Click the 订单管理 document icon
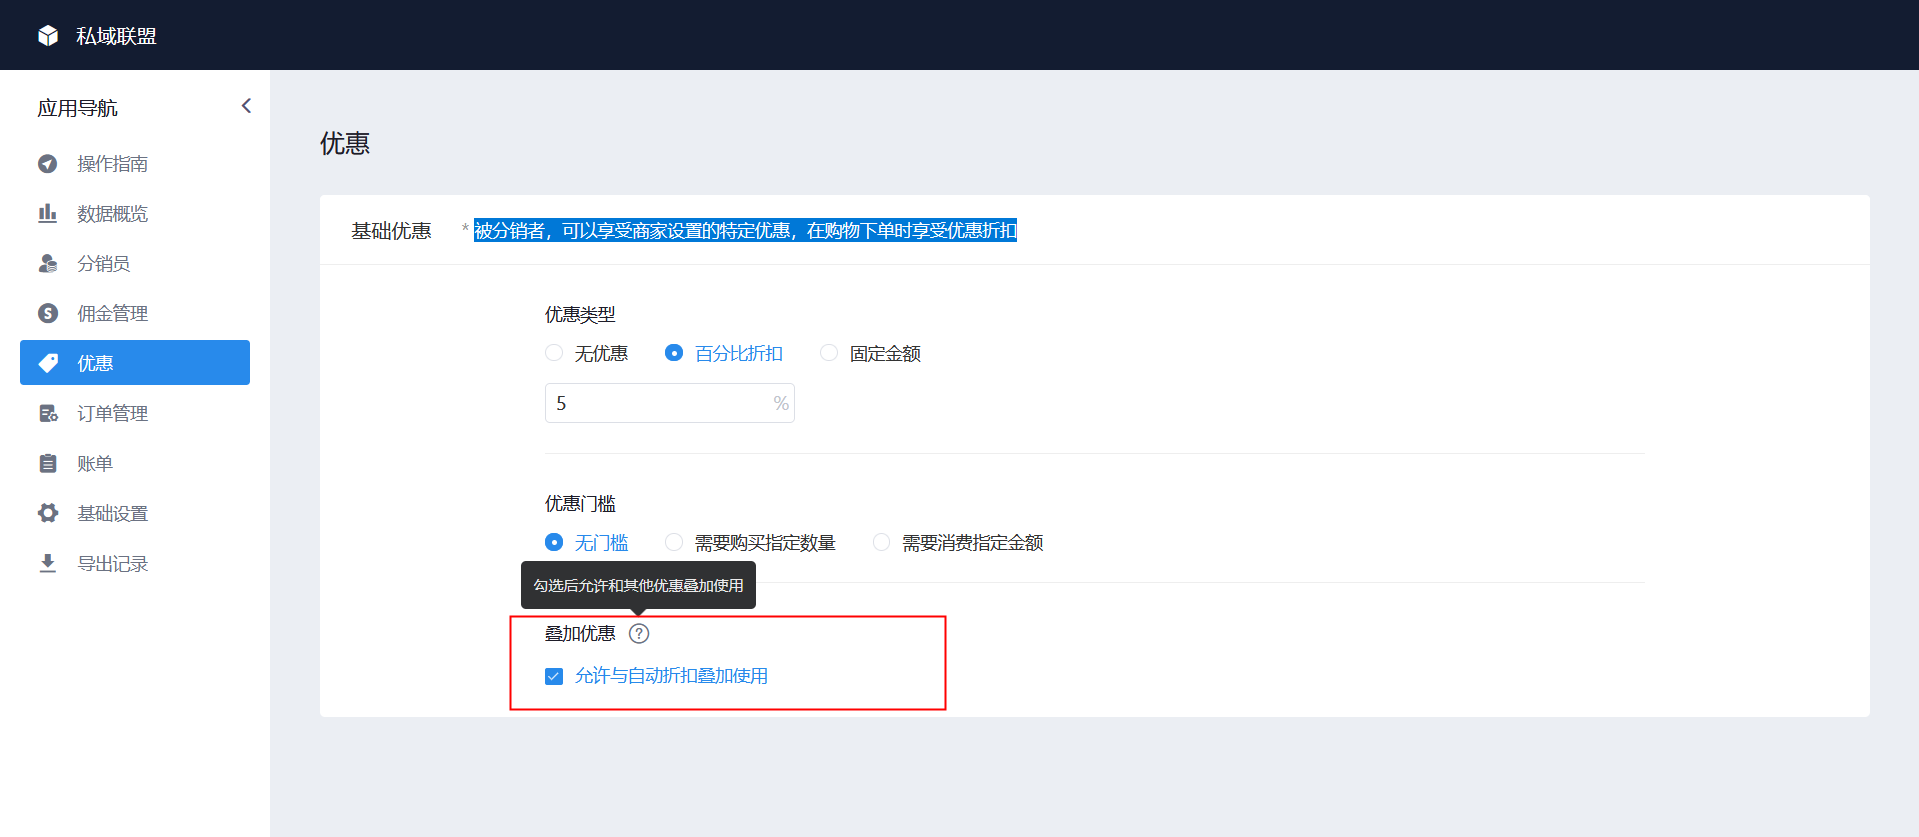 (48, 413)
